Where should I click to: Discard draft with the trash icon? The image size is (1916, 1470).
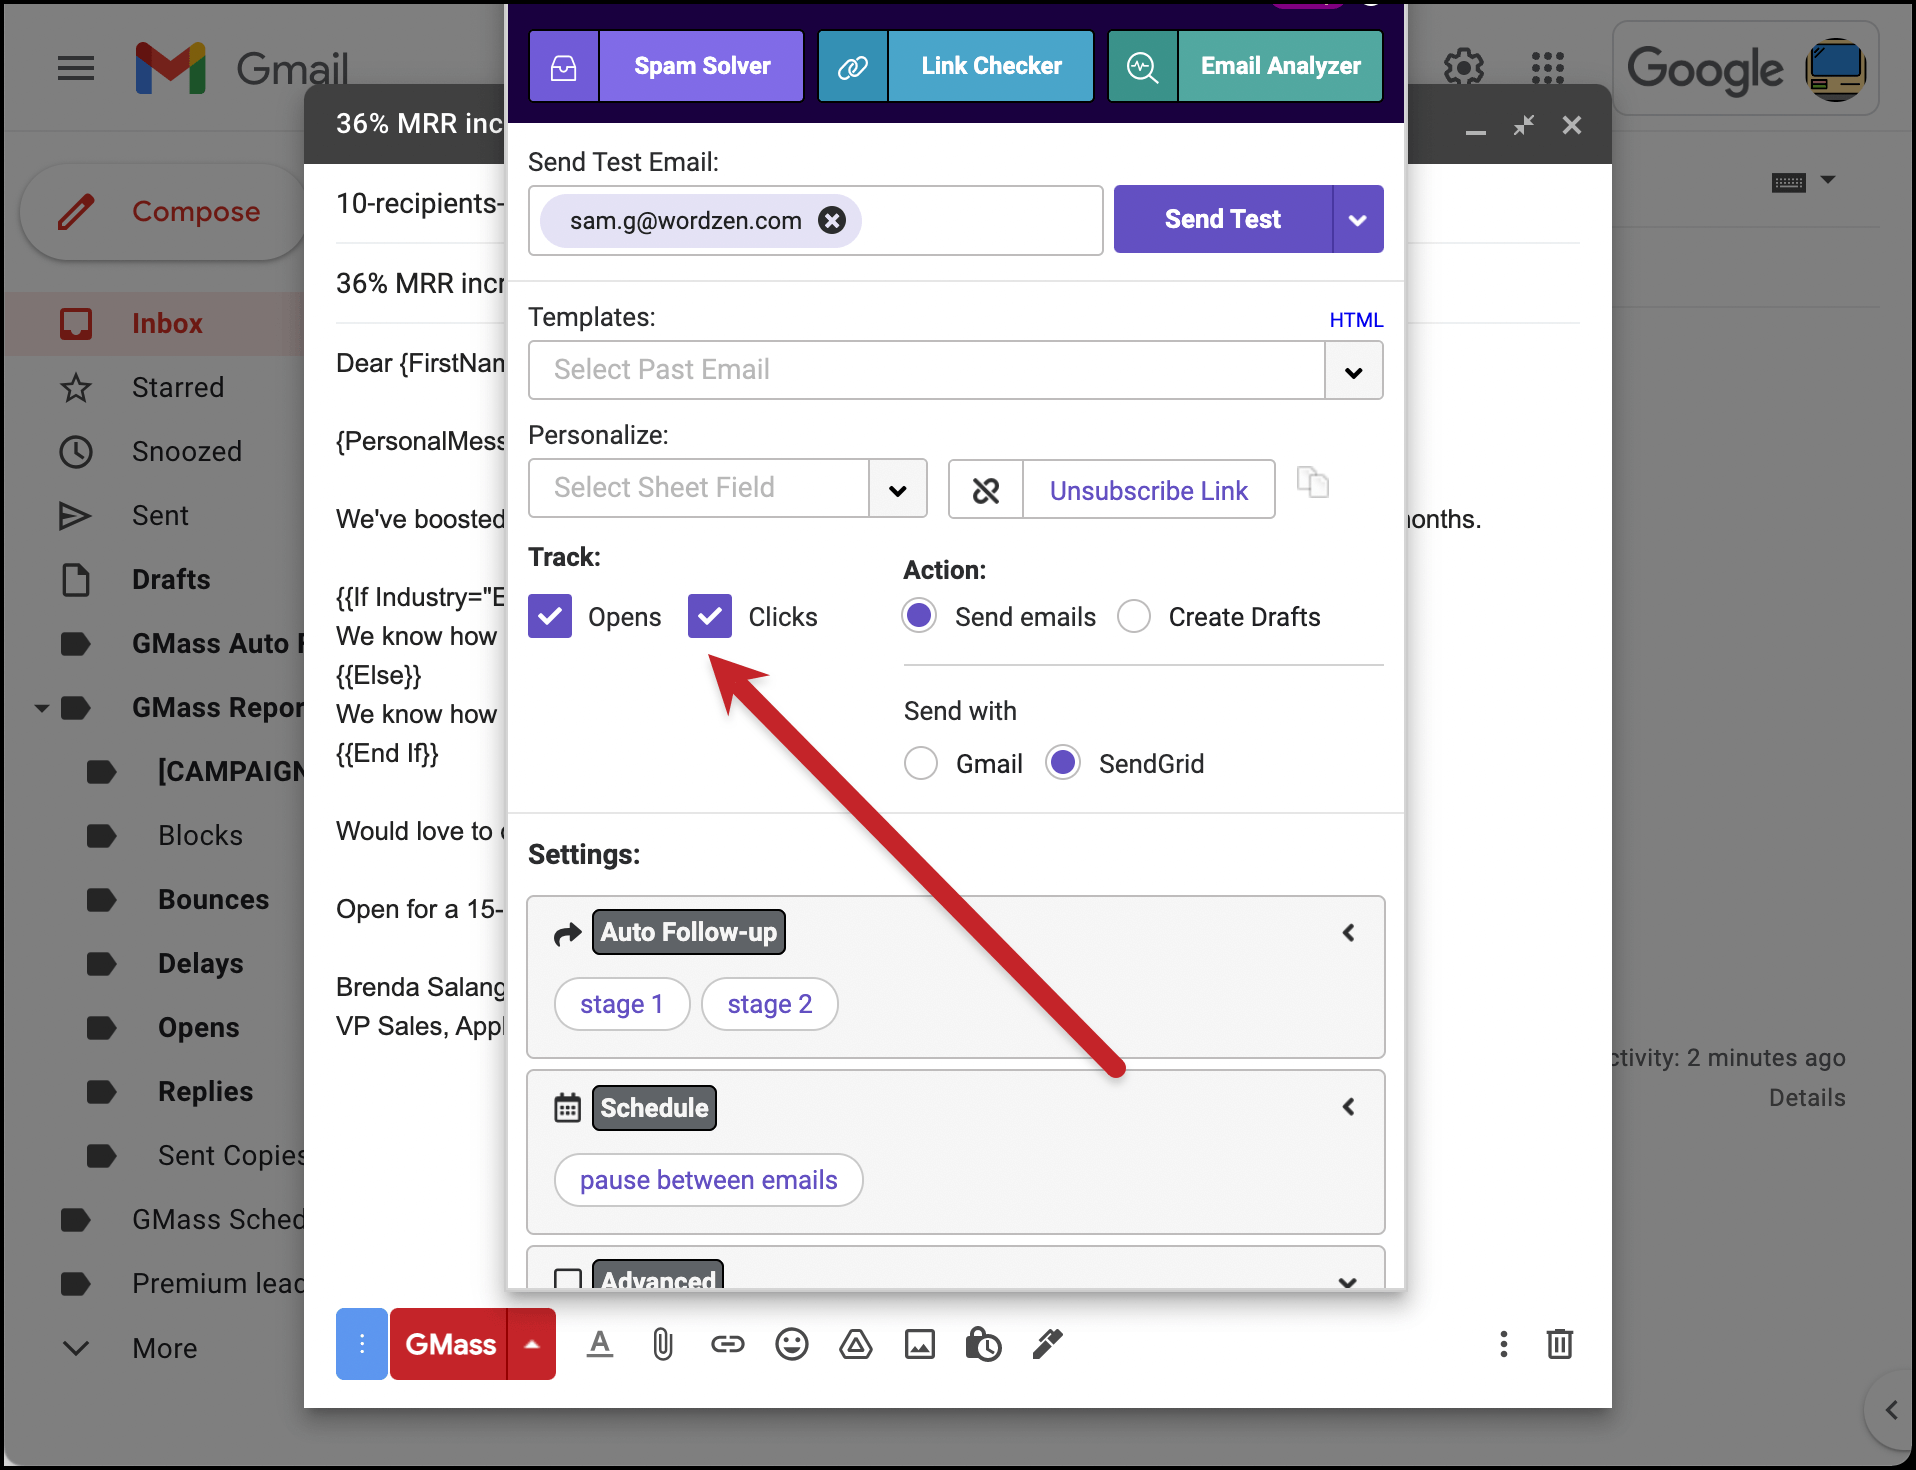pos(1560,1343)
